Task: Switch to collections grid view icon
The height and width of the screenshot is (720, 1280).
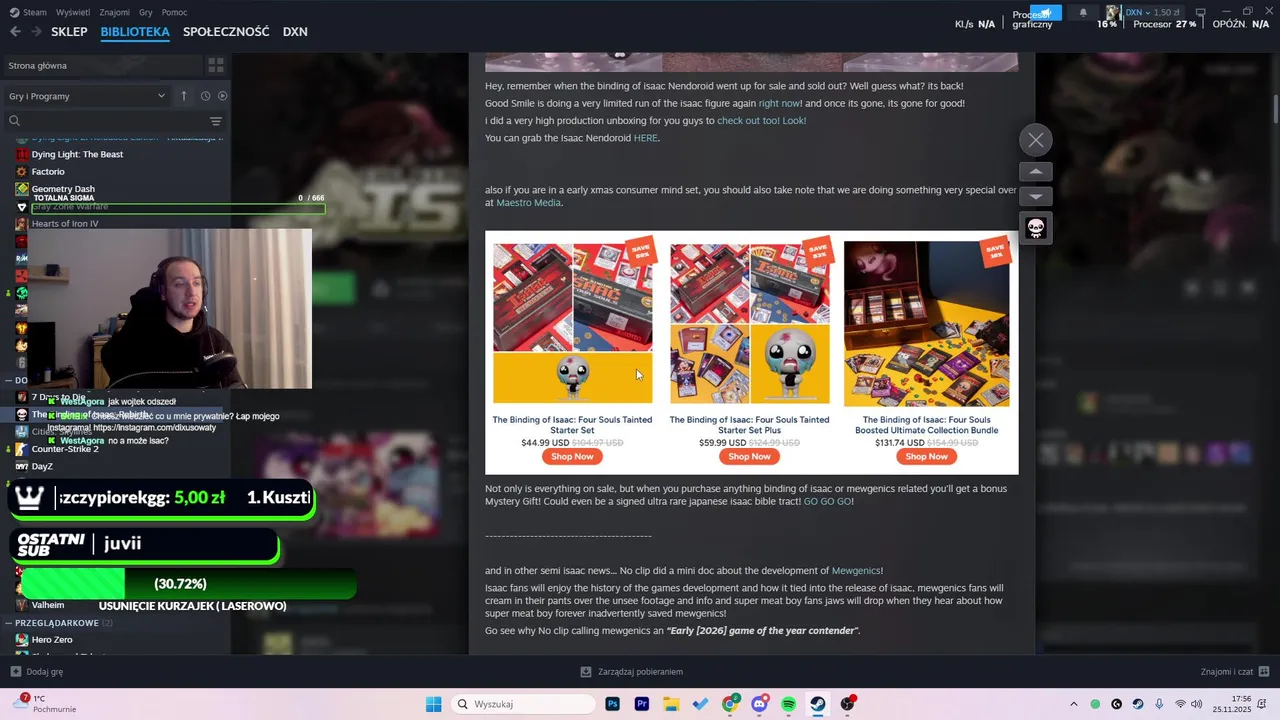Action: click(x=215, y=66)
